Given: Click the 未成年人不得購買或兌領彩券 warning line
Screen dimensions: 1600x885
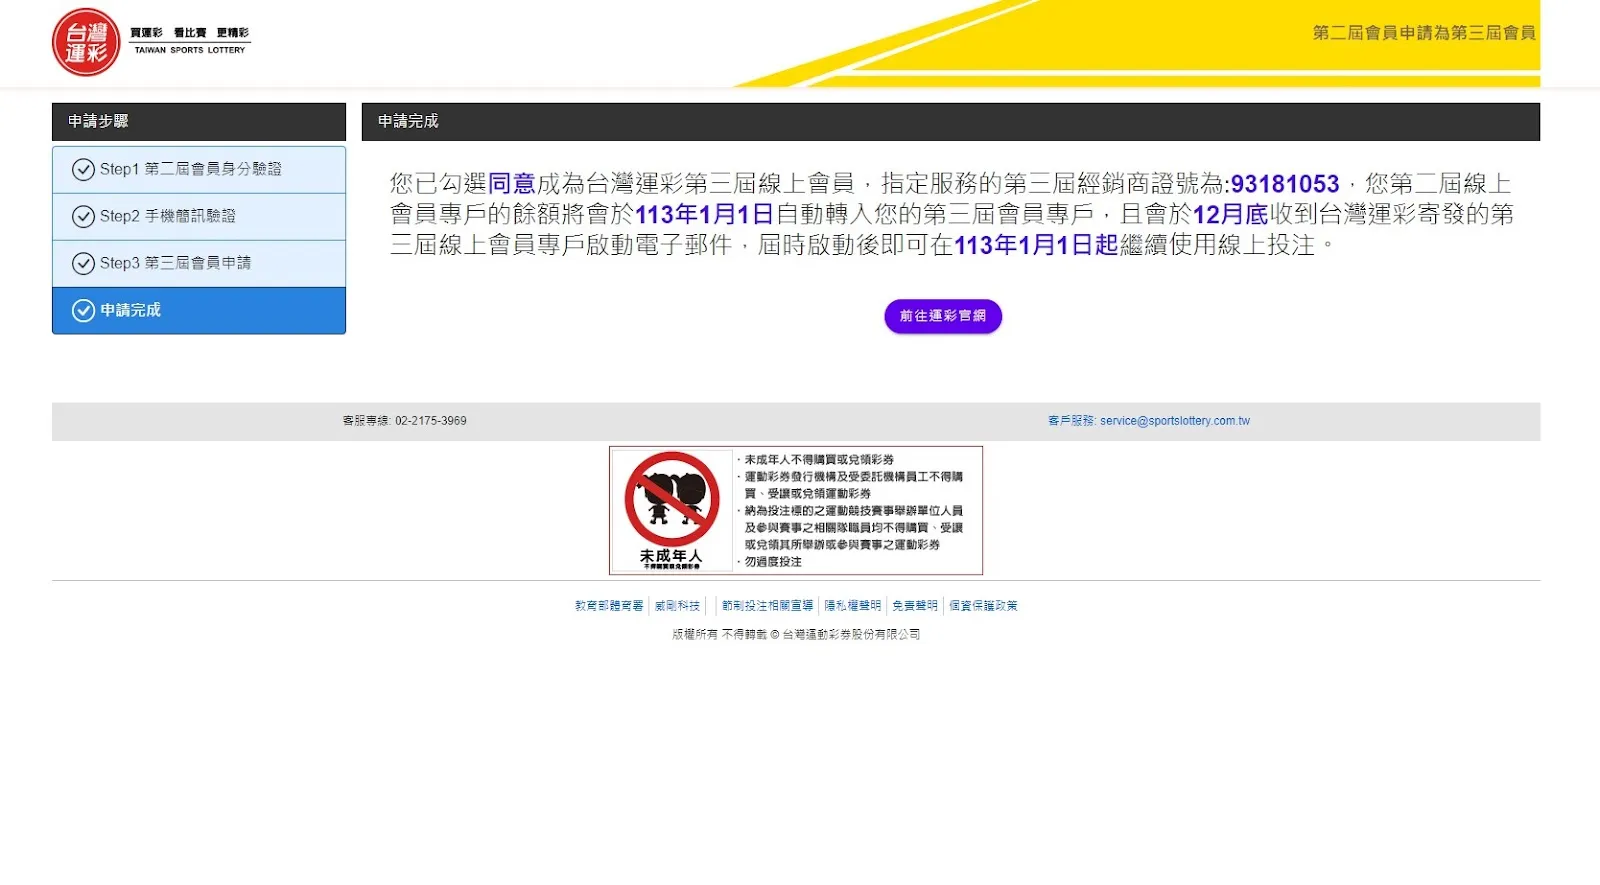Looking at the screenshot, I should click(x=819, y=460).
